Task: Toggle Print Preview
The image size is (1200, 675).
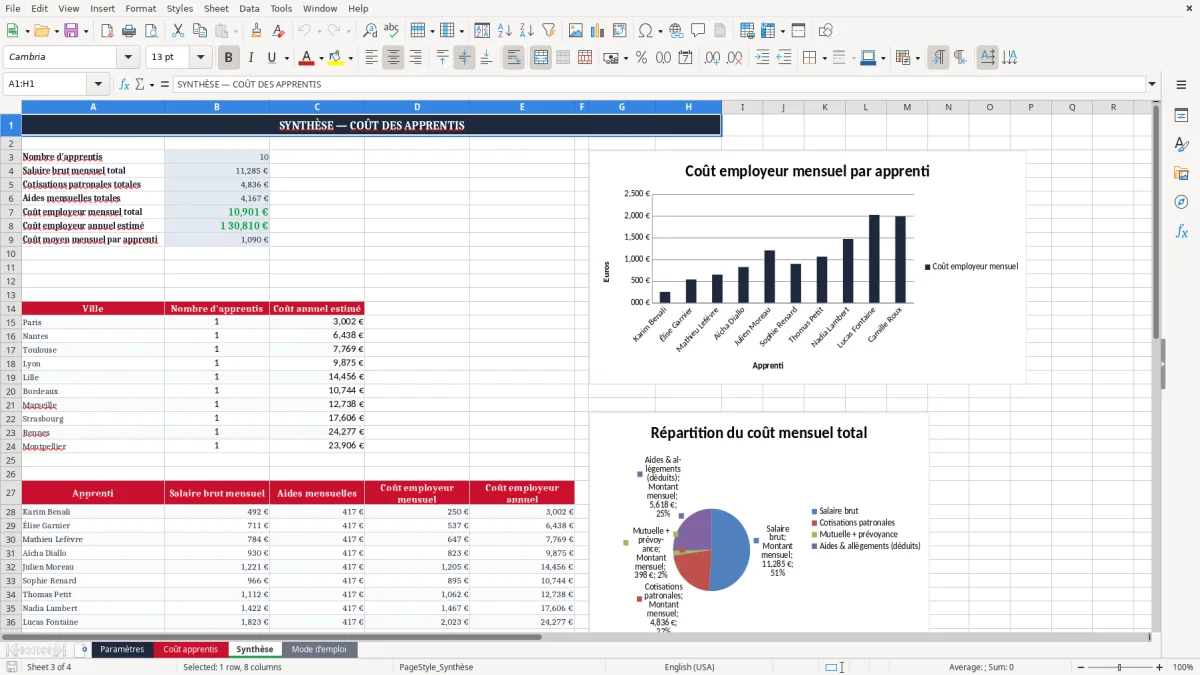Action: (151, 31)
